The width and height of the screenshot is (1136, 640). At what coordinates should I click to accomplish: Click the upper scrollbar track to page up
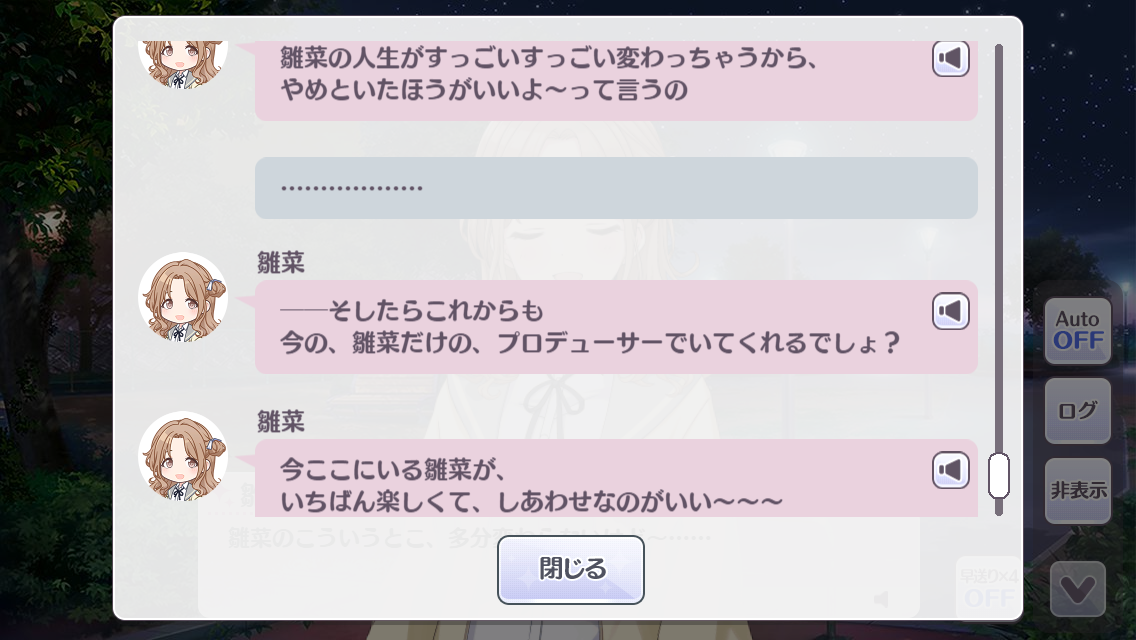(x=999, y=246)
